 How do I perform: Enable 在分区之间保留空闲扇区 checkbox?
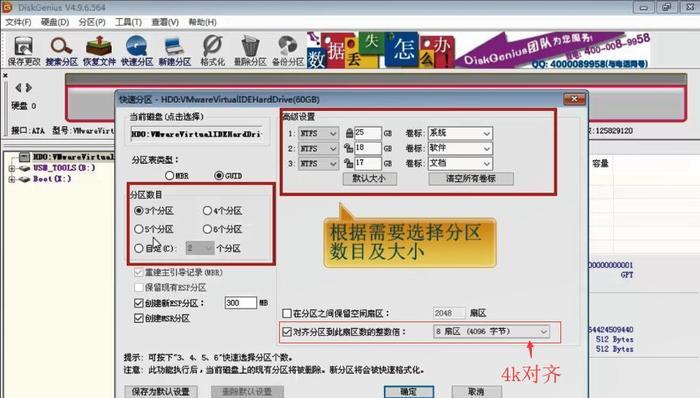[x=287, y=313]
